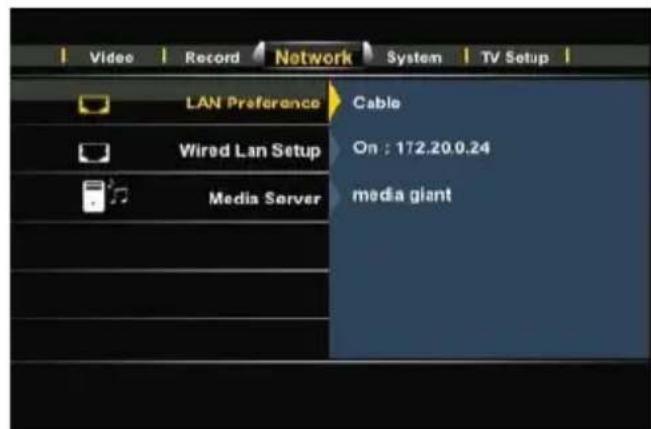
Task: Select the LAN Preference port icon
Action: click(94, 104)
